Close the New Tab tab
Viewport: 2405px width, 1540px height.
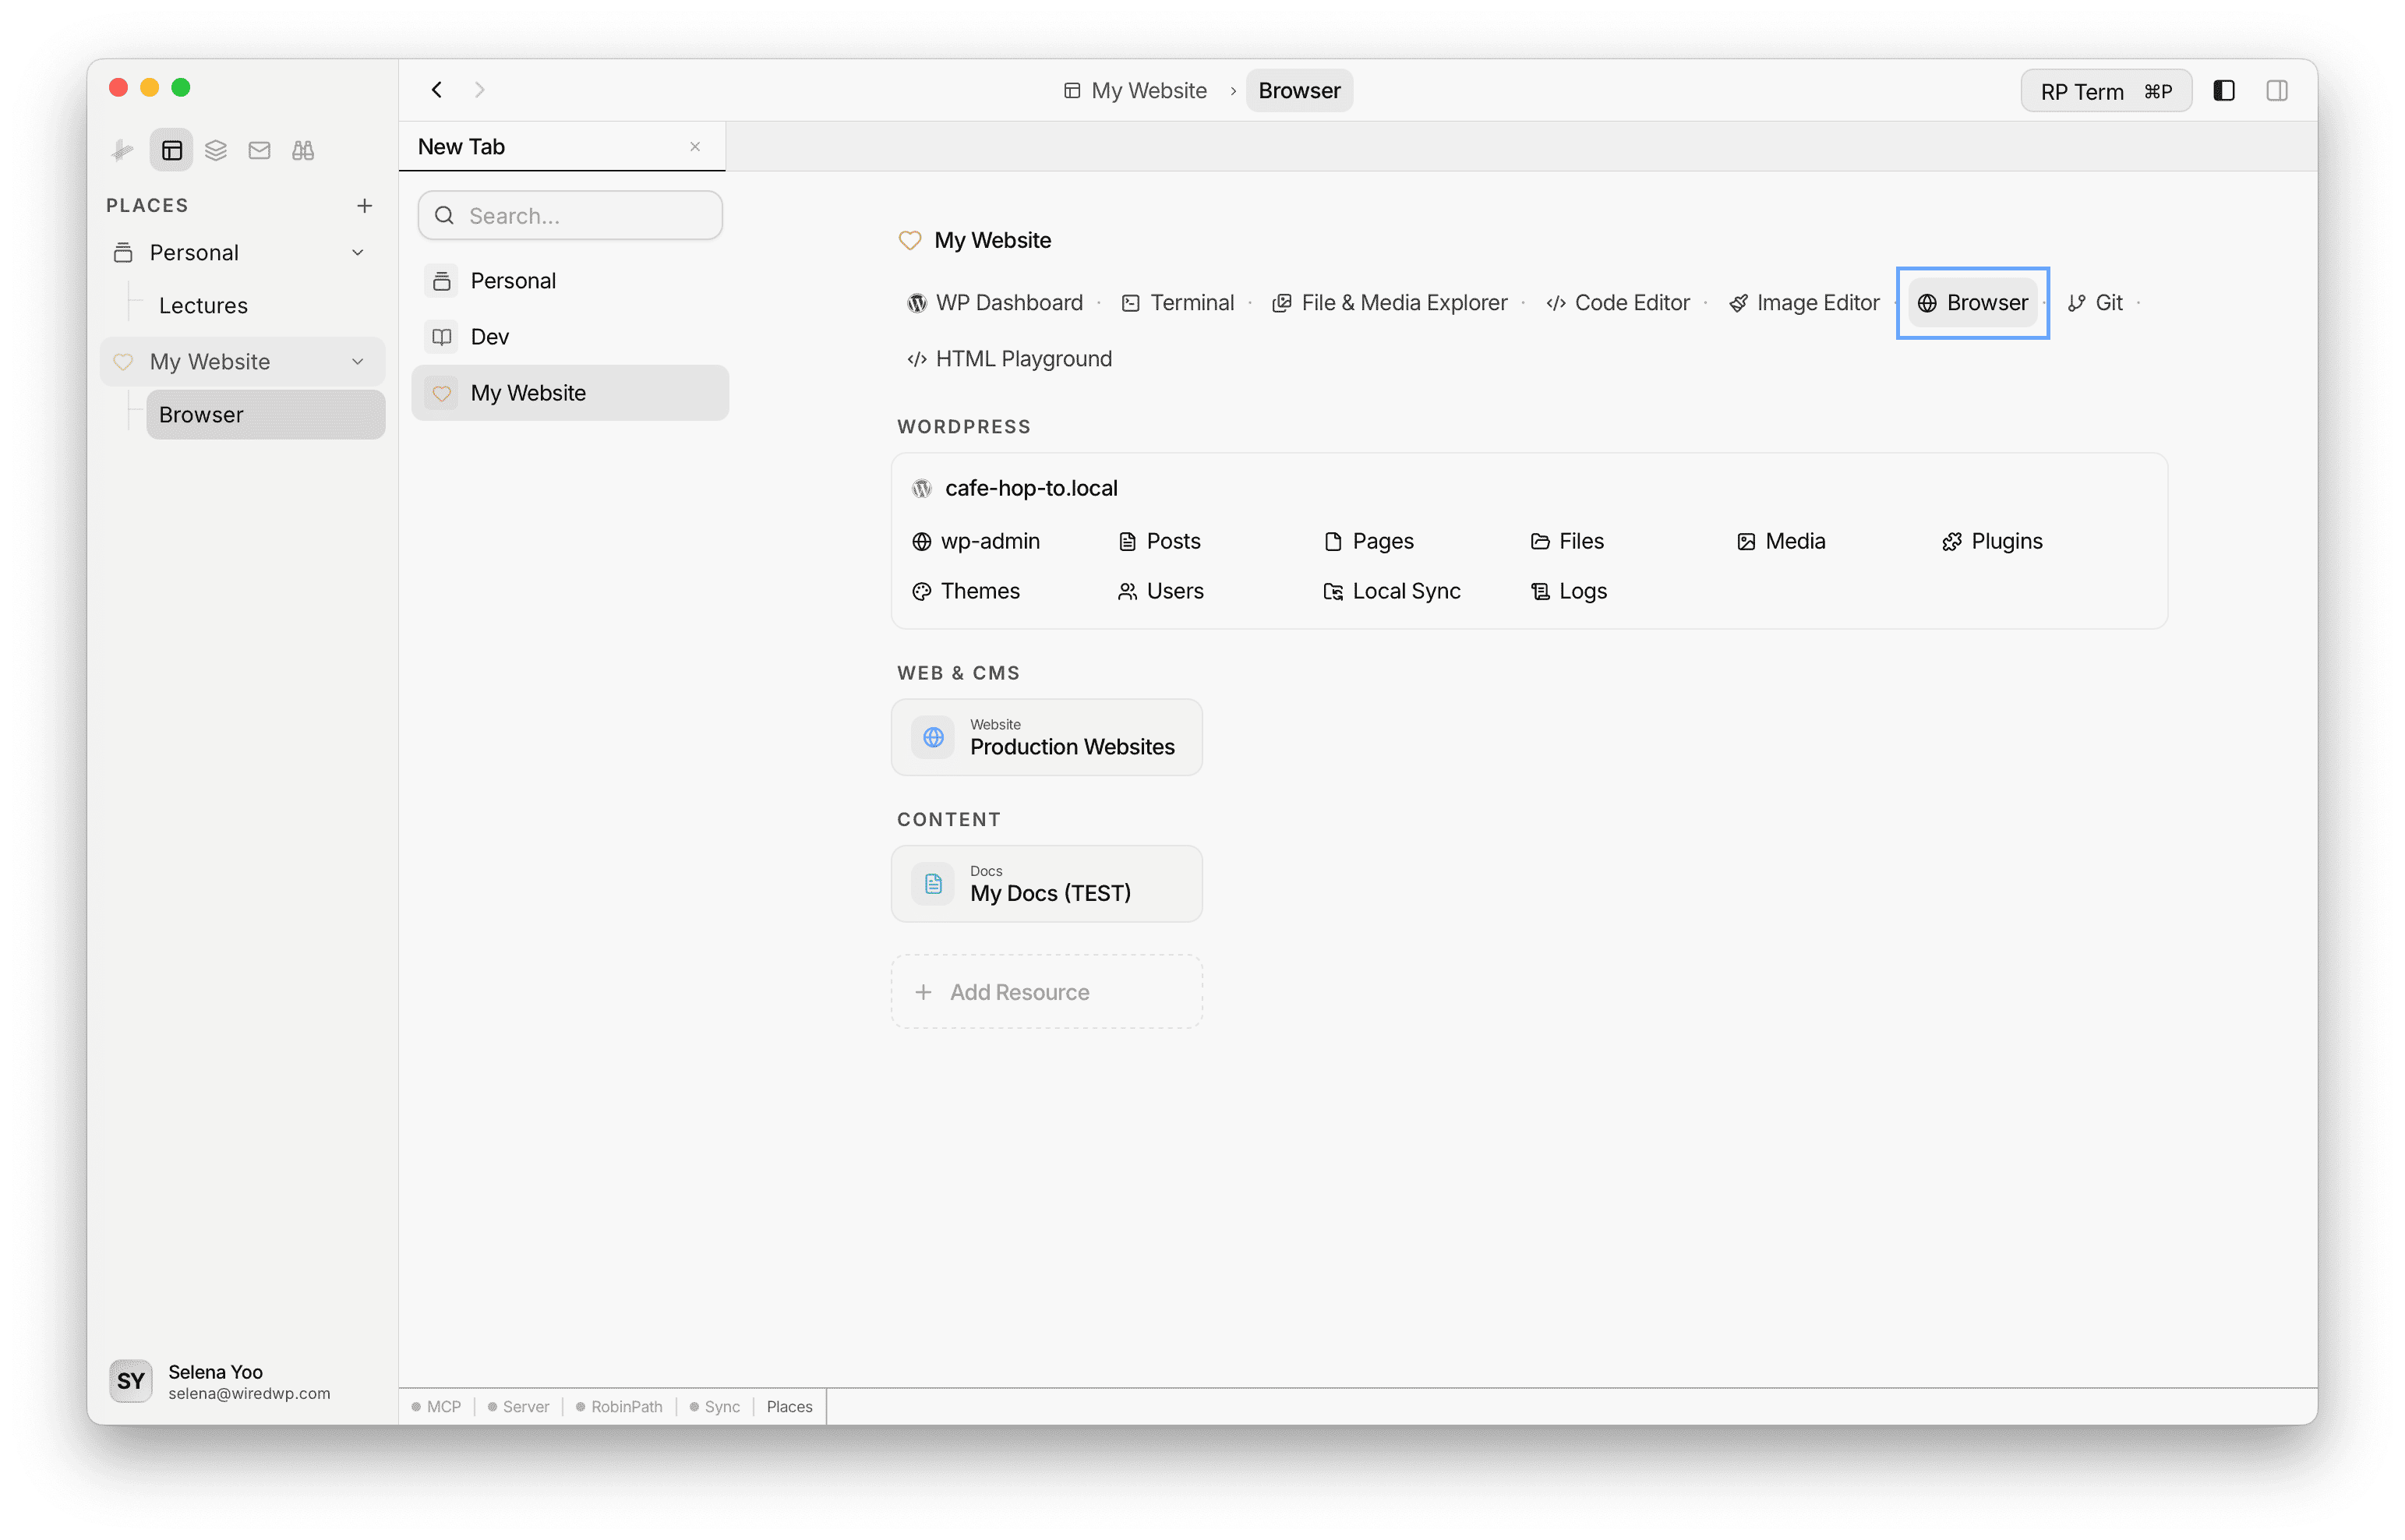click(695, 147)
